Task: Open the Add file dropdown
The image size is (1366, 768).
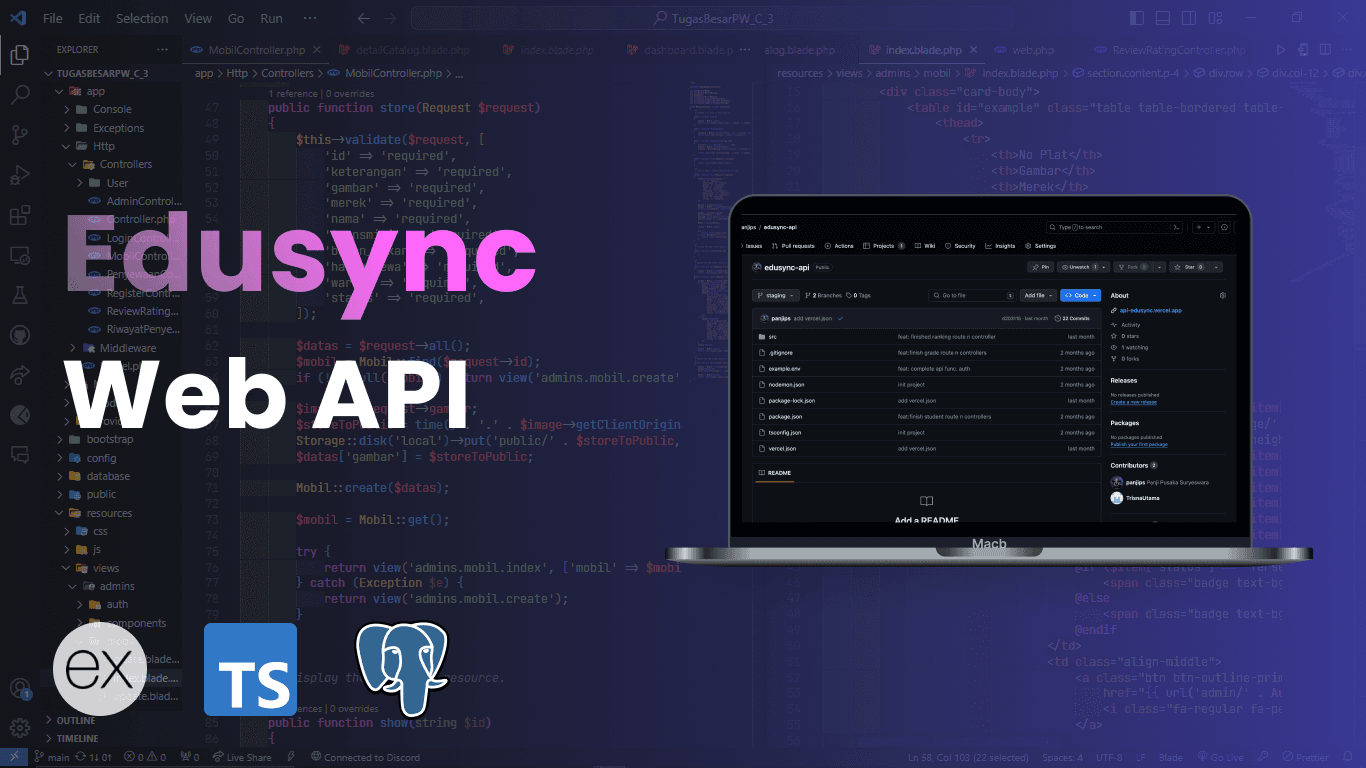Action: point(1038,296)
